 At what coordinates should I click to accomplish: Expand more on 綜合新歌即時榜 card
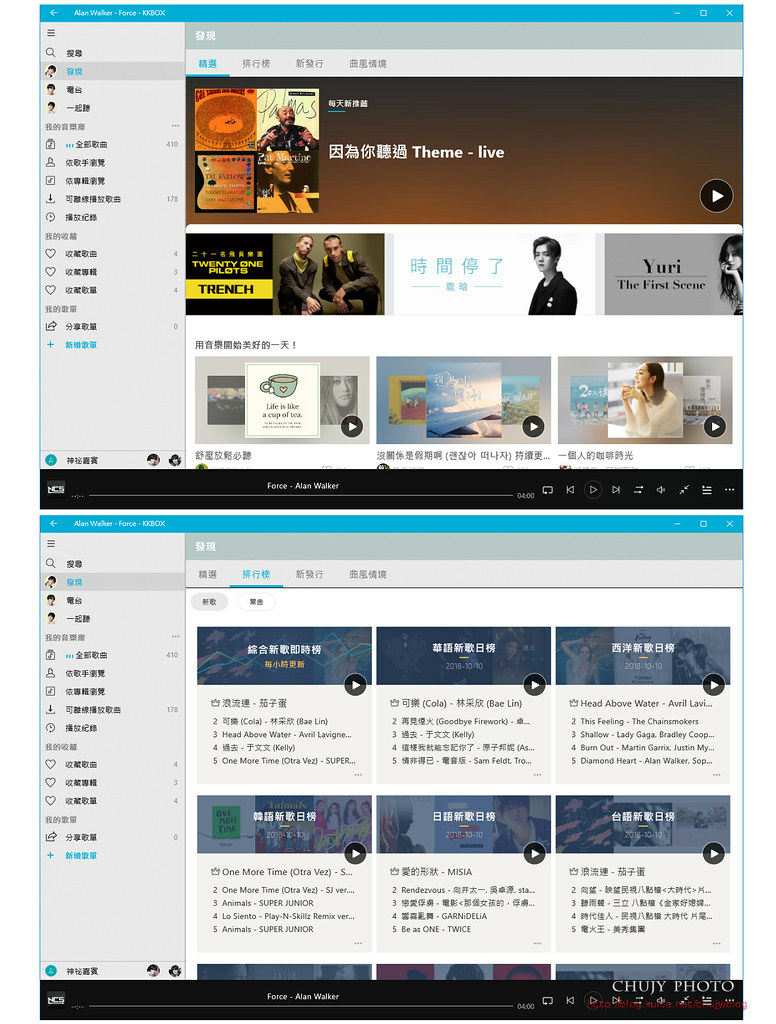click(x=358, y=775)
